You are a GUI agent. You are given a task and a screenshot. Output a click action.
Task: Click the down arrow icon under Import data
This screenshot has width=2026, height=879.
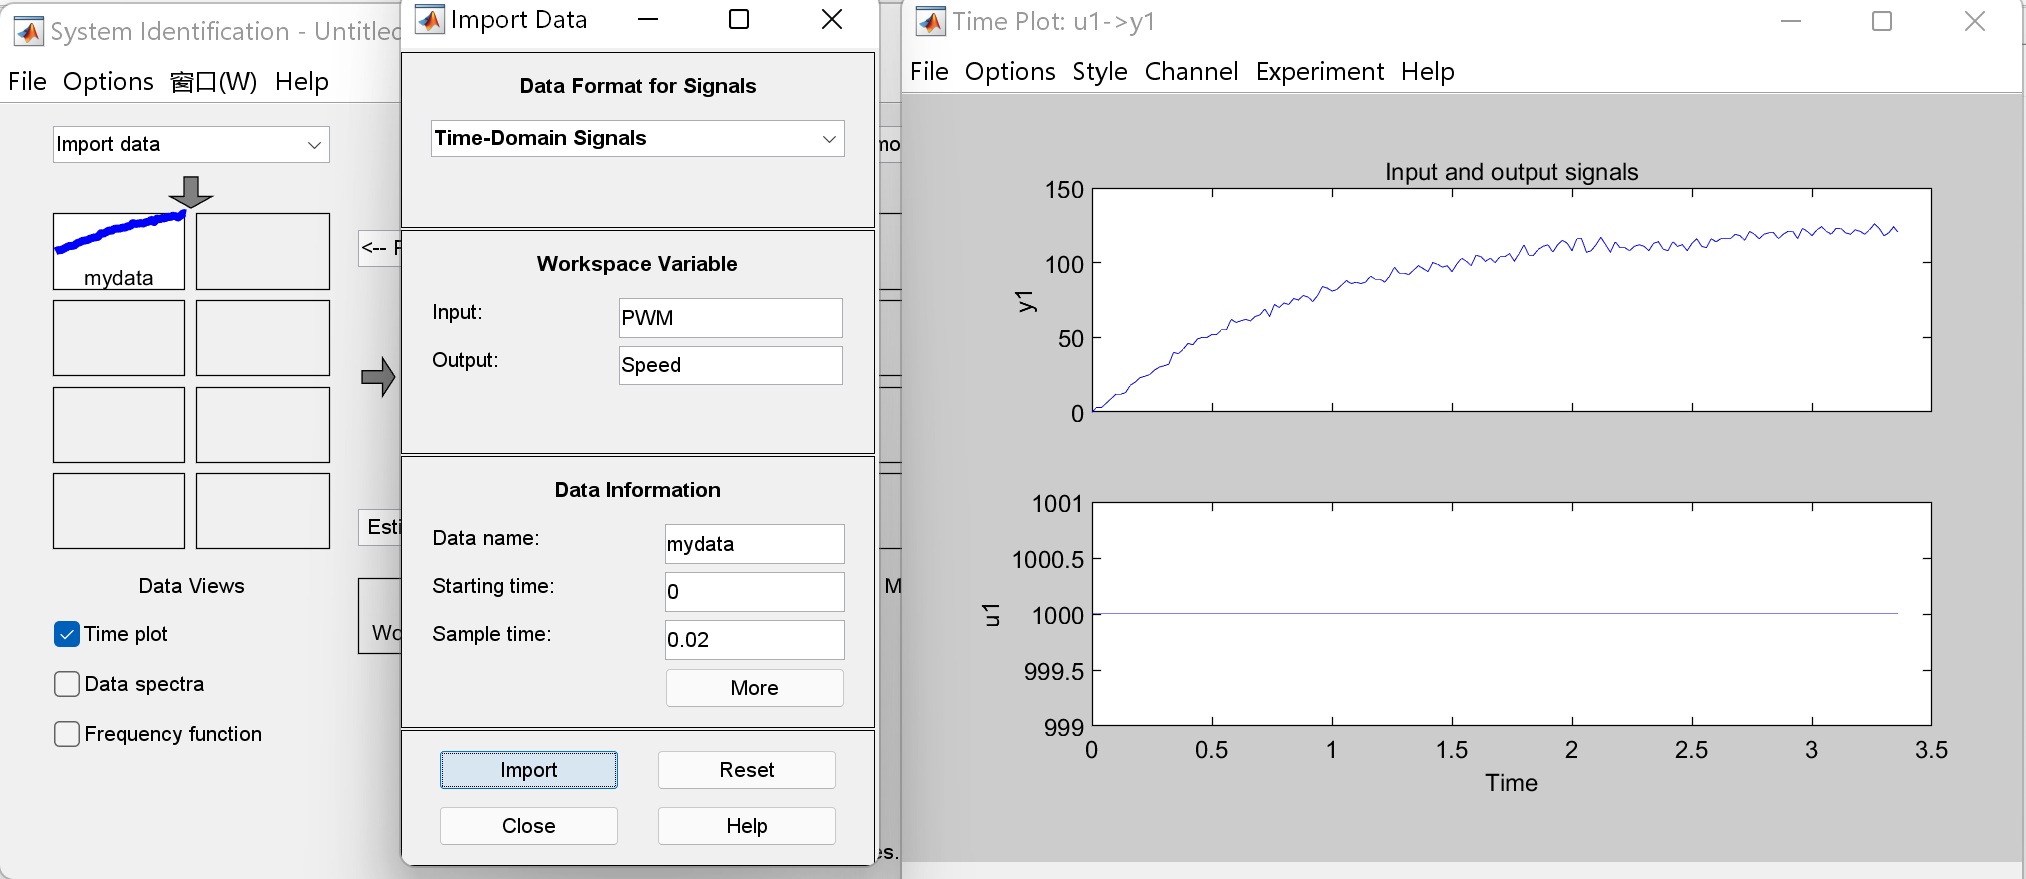click(x=191, y=191)
